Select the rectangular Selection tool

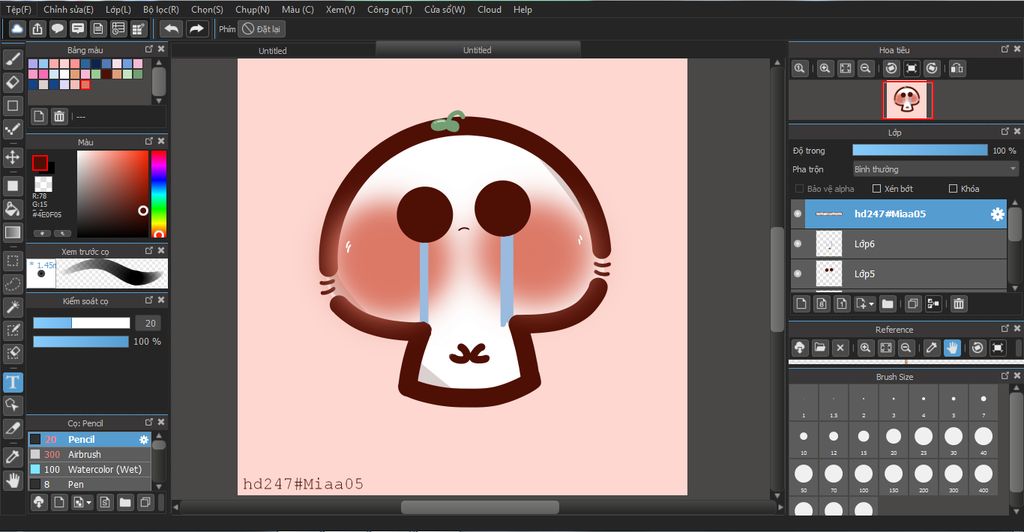[x=12, y=261]
